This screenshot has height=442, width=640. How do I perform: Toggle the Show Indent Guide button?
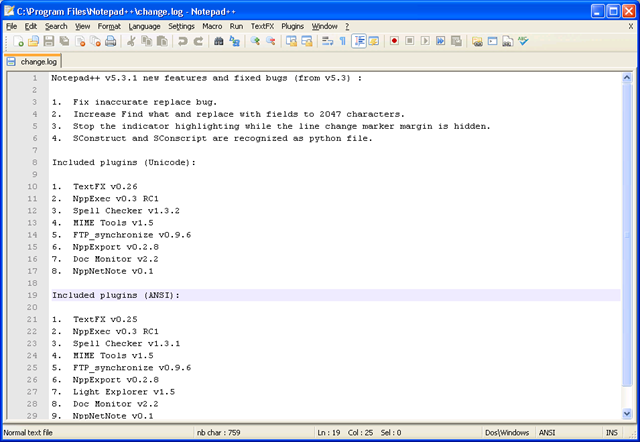pyautogui.click(x=359, y=42)
